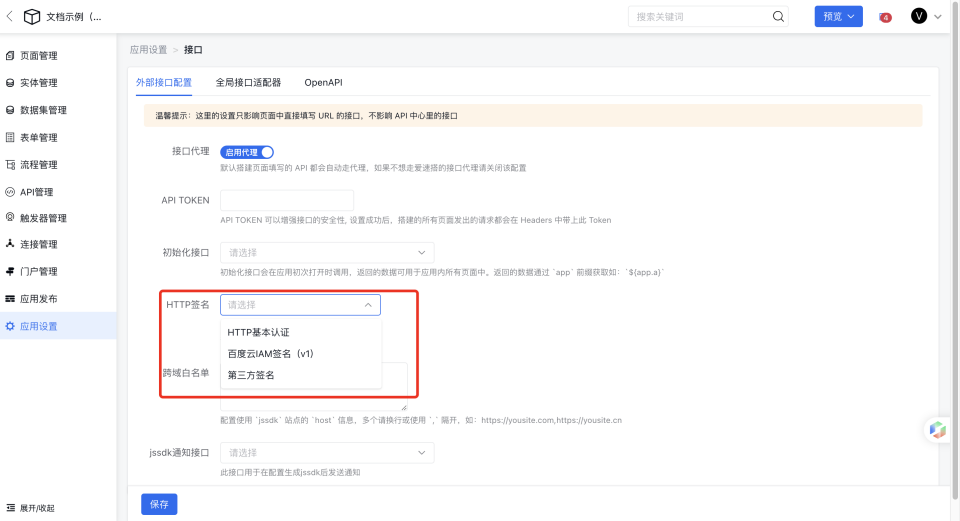The image size is (960, 521).
Task: Open 触发器管理 sidebar item
Action: 43,218
